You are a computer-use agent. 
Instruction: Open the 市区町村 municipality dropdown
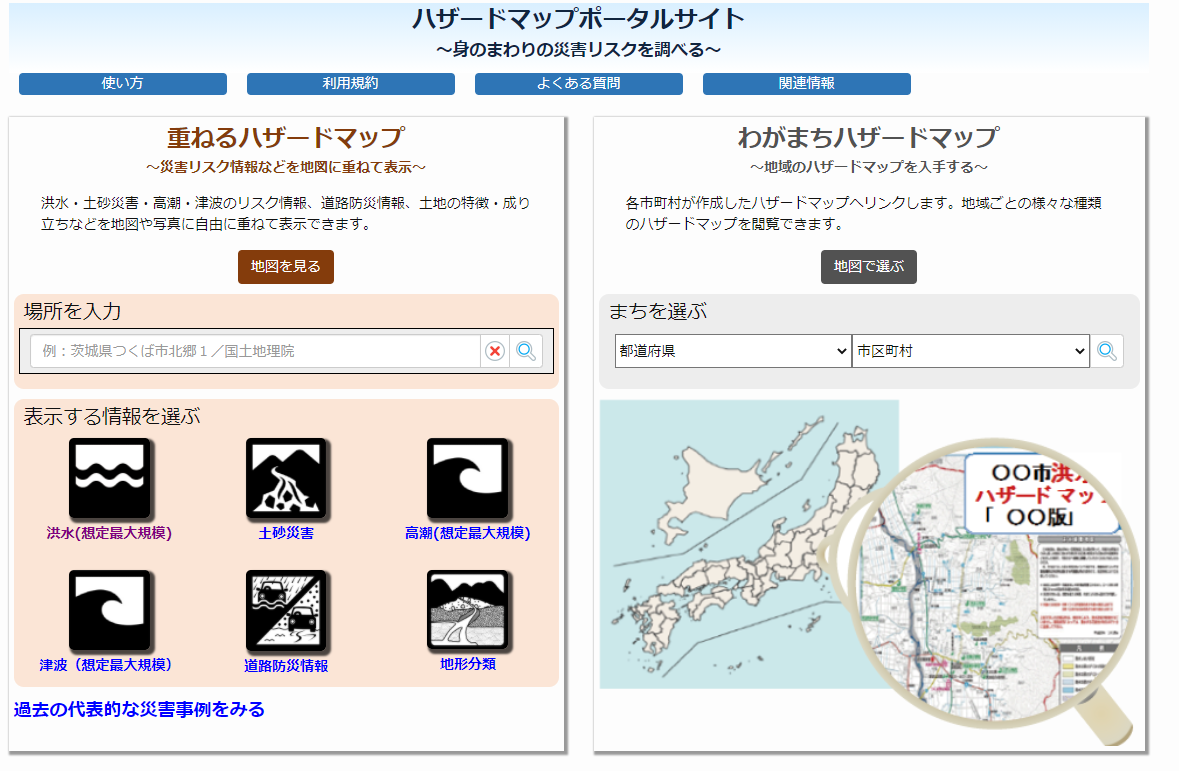[970, 351]
